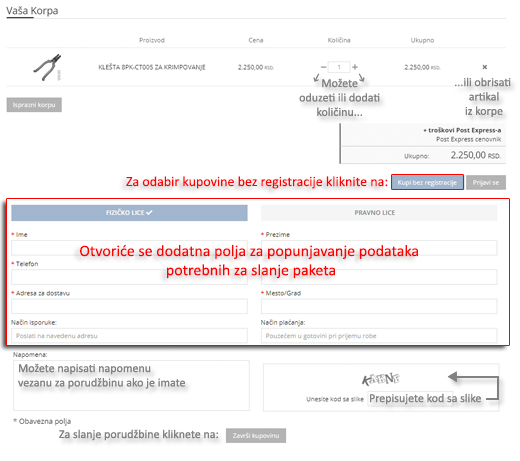520x461 pixels.
Task: Switch to the PRAVNO LICE tab
Action: pyautogui.click(x=379, y=213)
